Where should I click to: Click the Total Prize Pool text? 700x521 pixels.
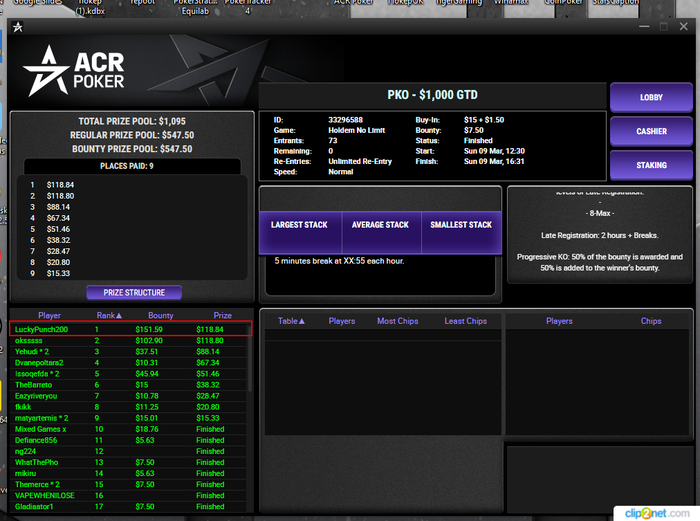(132, 121)
